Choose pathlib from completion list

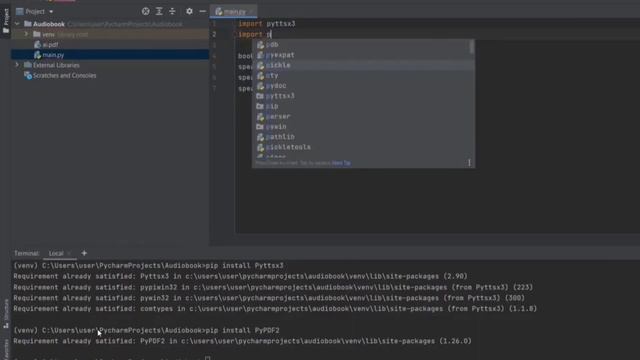coord(363,137)
